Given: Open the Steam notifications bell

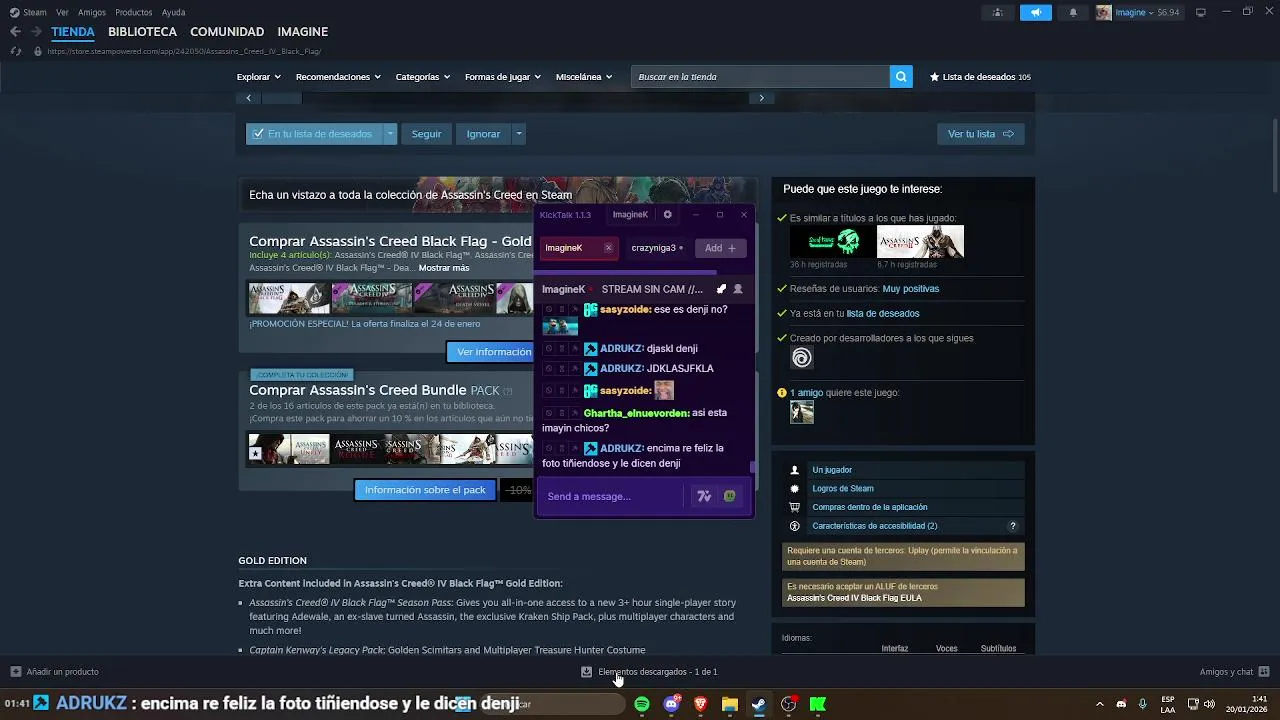Looking at the screenshot, I should pos(1073,12).
